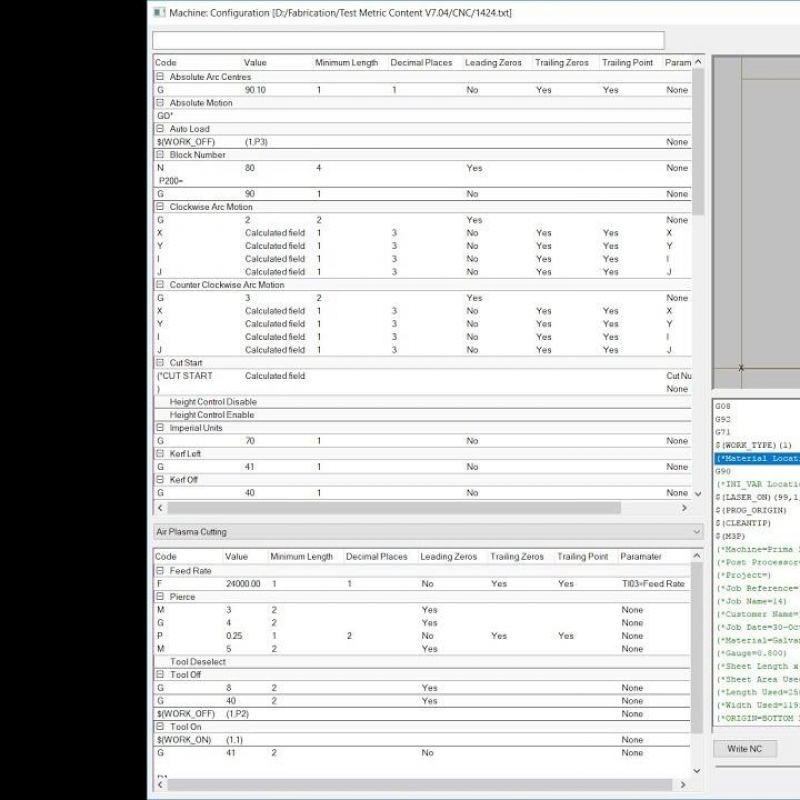Collapse the Block Number section
Viewport: 800px width, 800px height.
pyautogui.click(x=160, y=155)
